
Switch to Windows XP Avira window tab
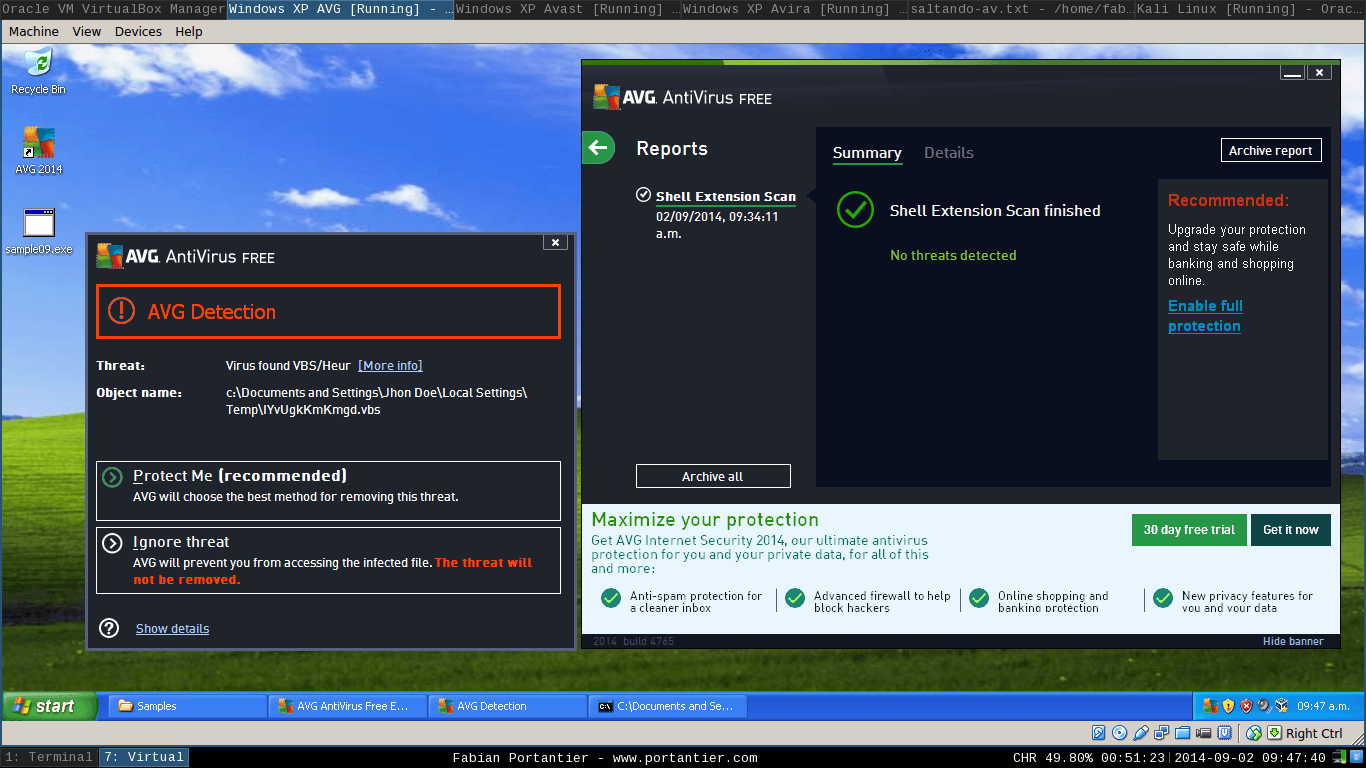coord(796,9)
